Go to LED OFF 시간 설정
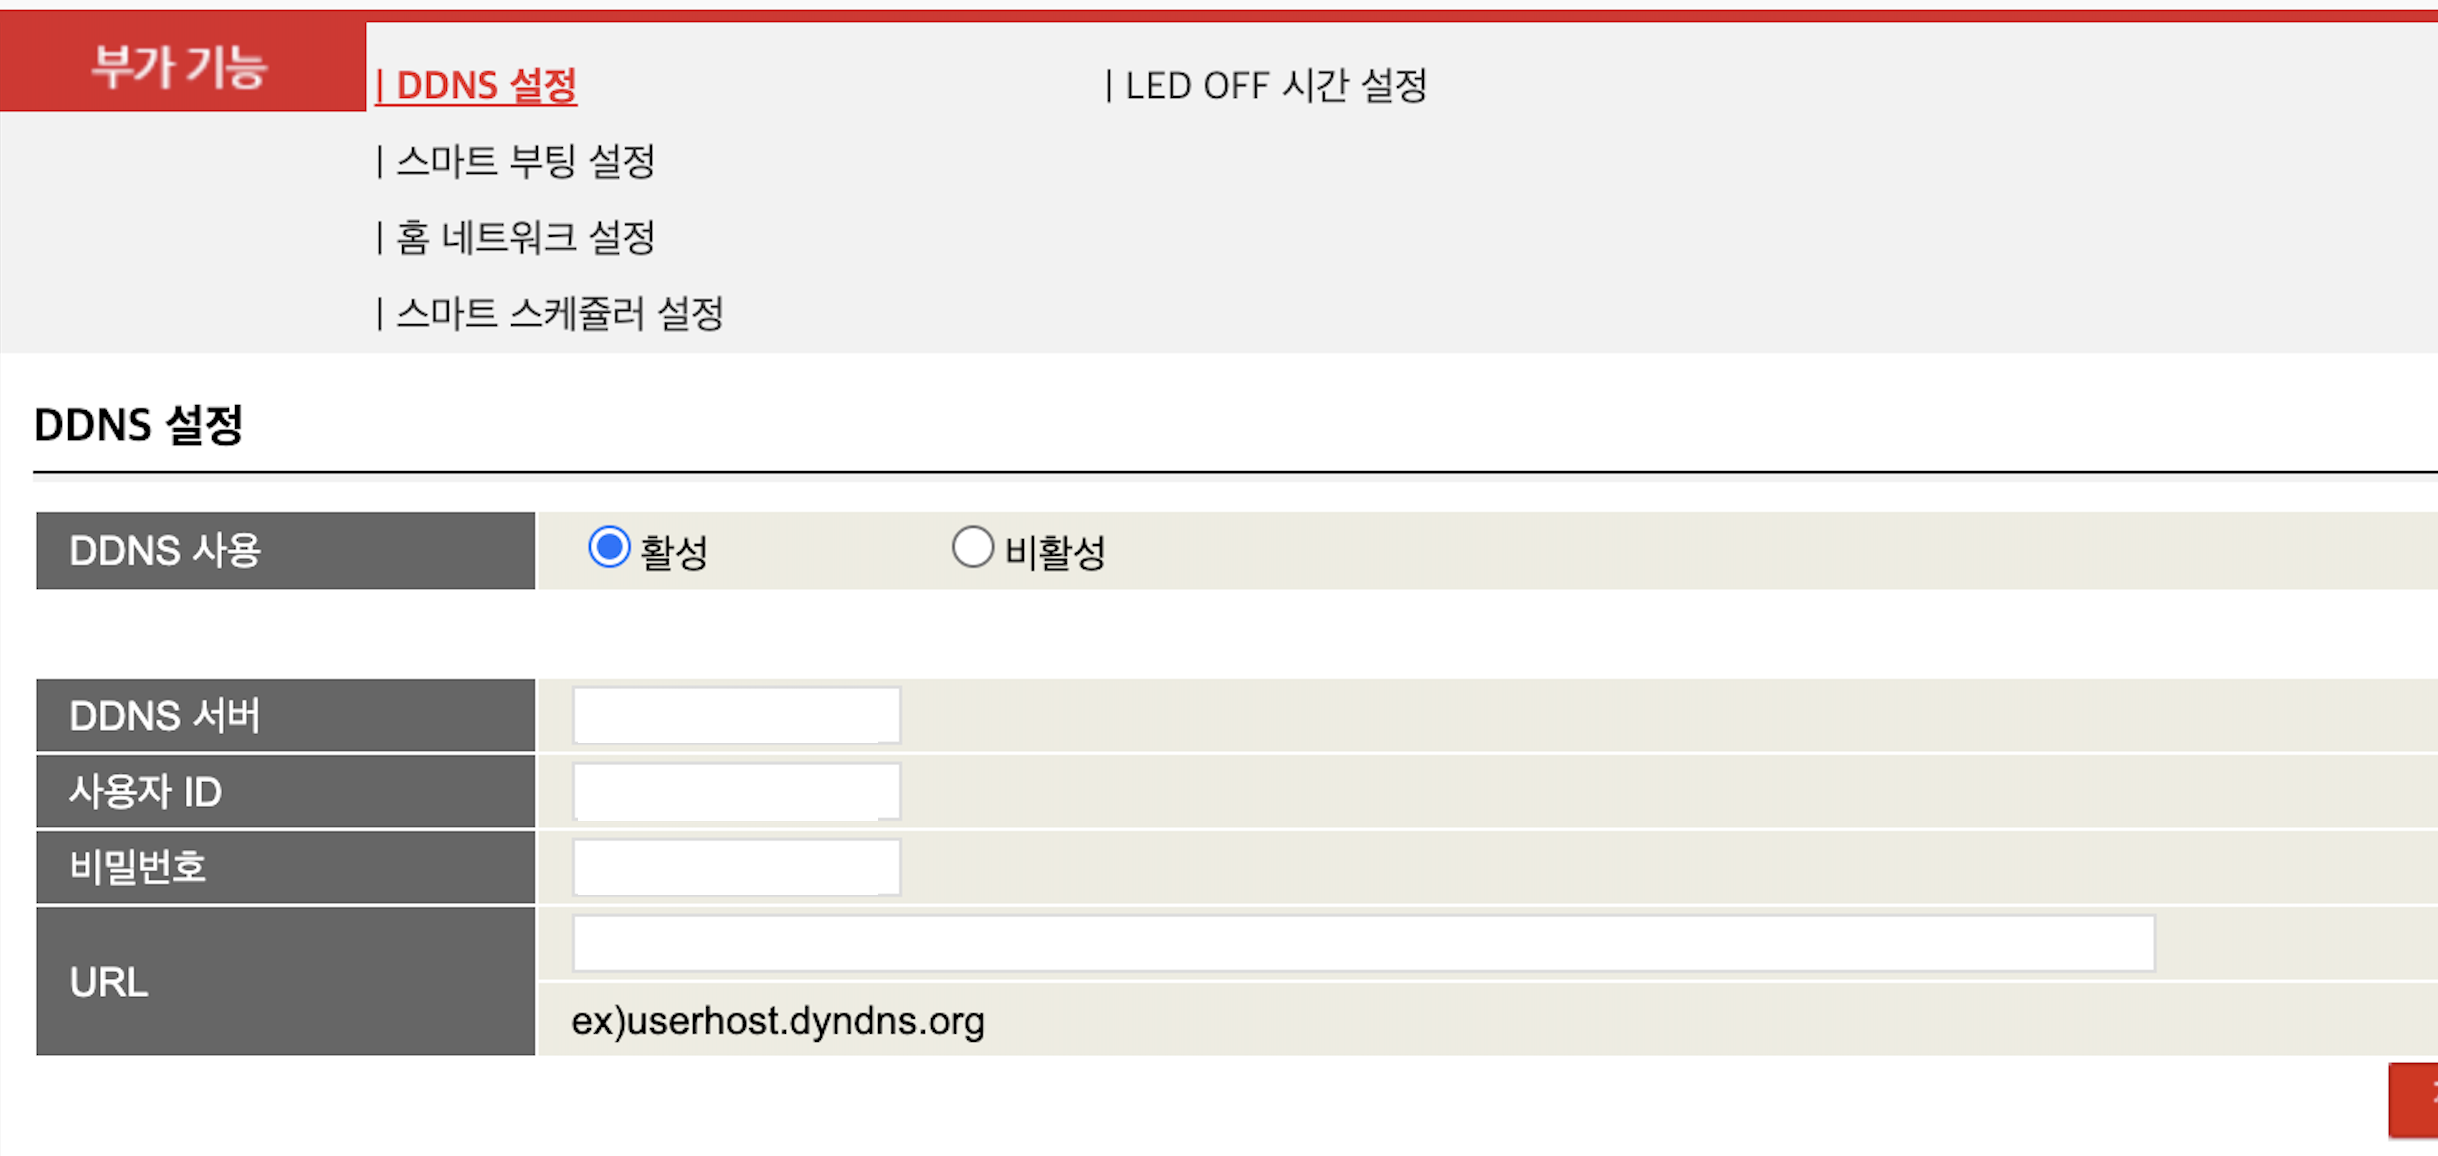The width and height of the screenshot is (2438, 1156). (1267, 85)
